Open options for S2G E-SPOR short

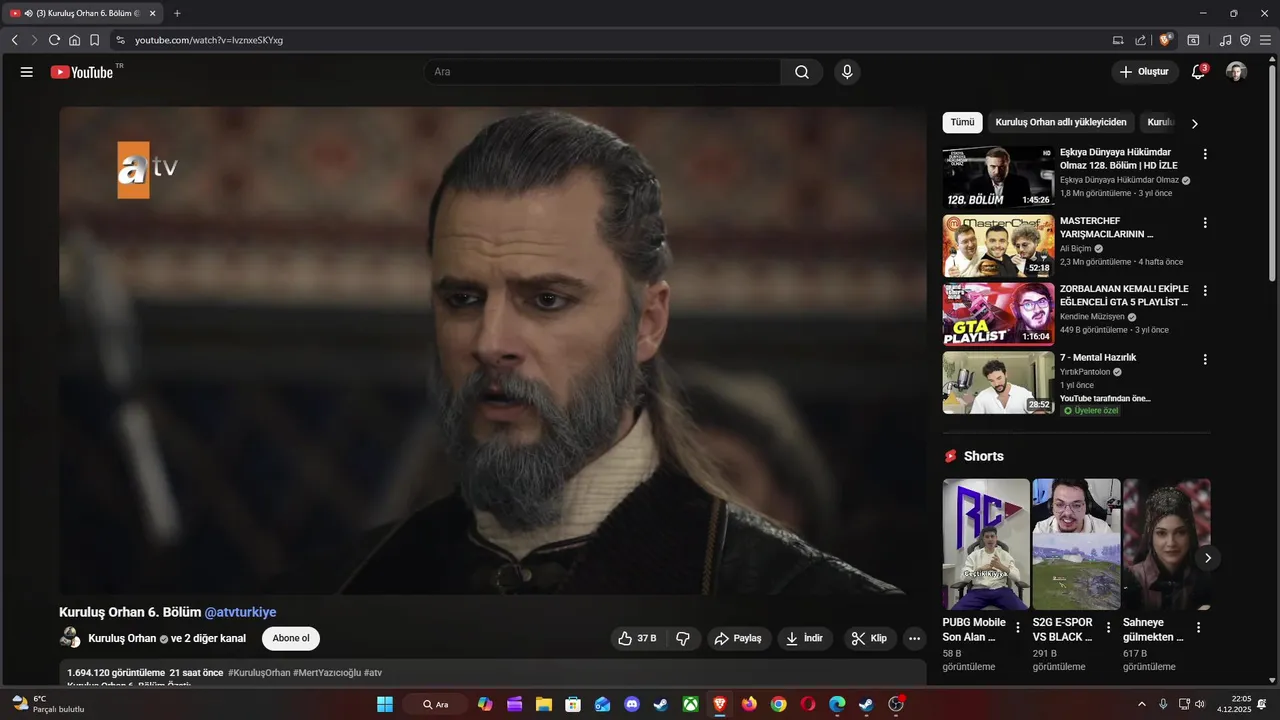pyautogui.click(x=1108, y=628)
